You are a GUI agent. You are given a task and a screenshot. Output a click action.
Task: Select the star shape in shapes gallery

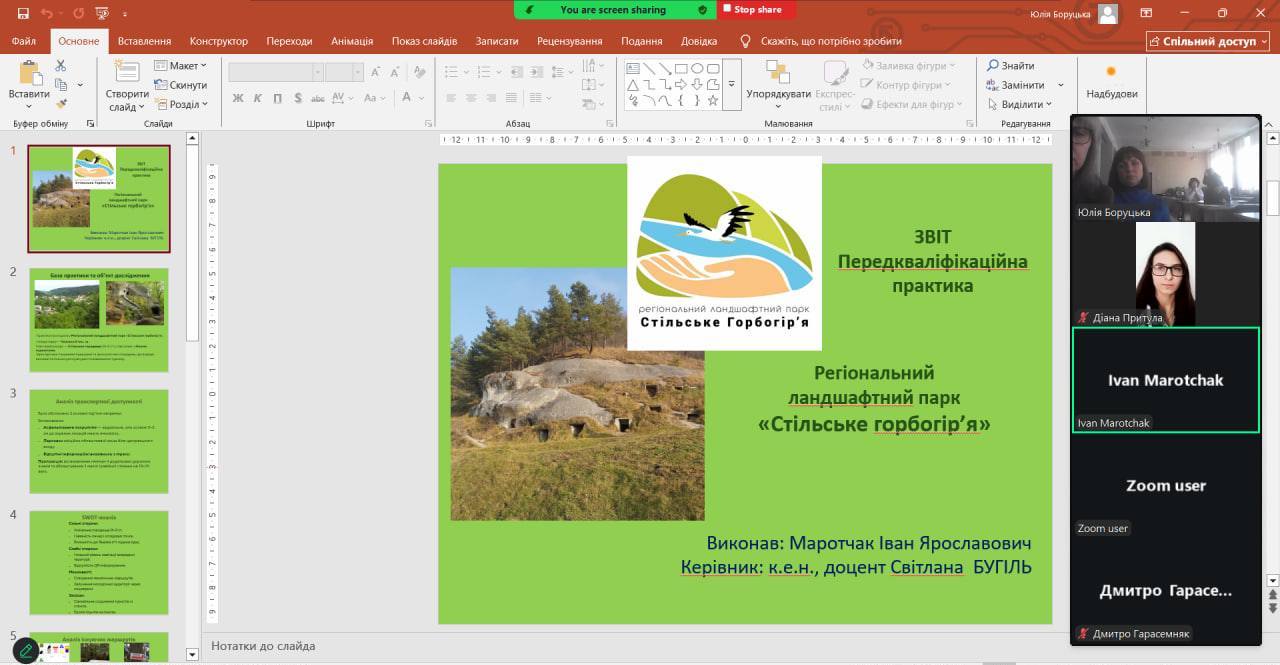click(x=713, y=101)
